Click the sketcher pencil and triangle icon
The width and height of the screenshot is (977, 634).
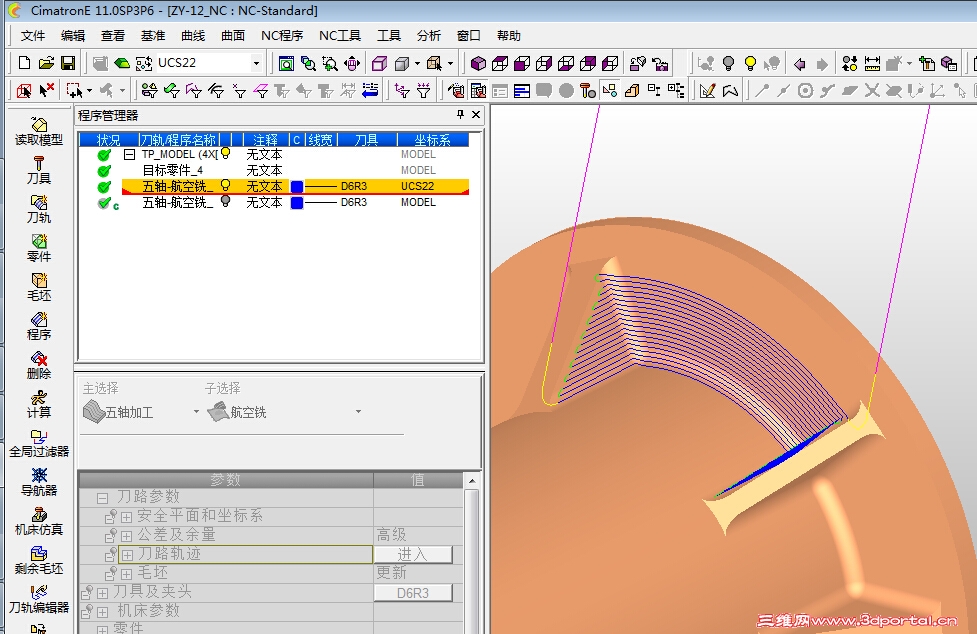707,91
